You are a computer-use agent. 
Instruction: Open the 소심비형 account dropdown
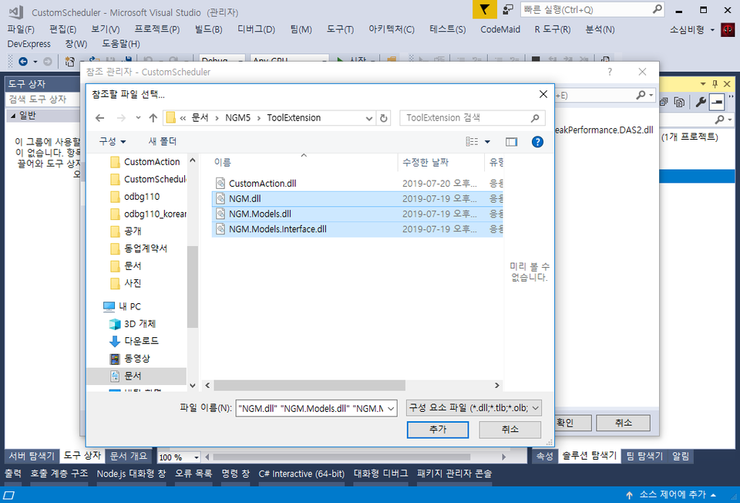pyautogui.click(x=713, y=30)
